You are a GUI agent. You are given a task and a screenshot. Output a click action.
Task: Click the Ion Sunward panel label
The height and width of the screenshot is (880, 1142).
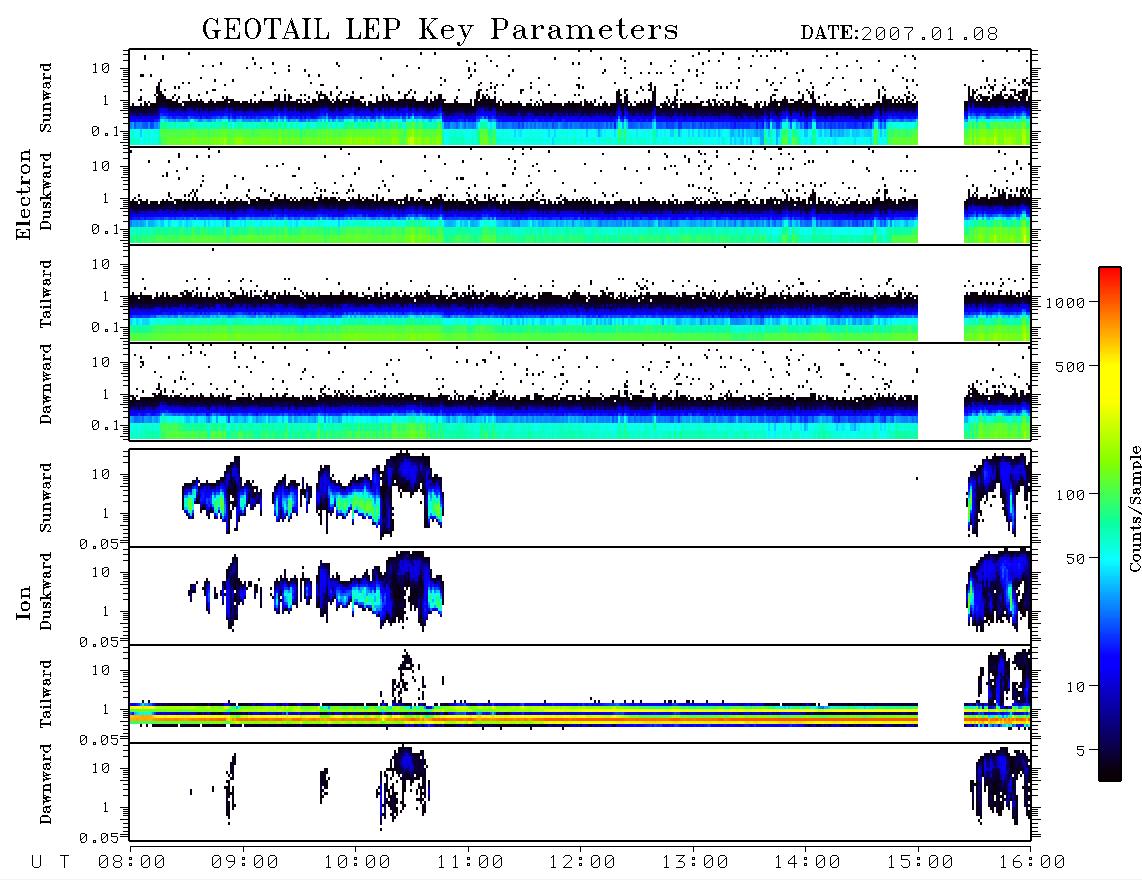coord(46,498)
